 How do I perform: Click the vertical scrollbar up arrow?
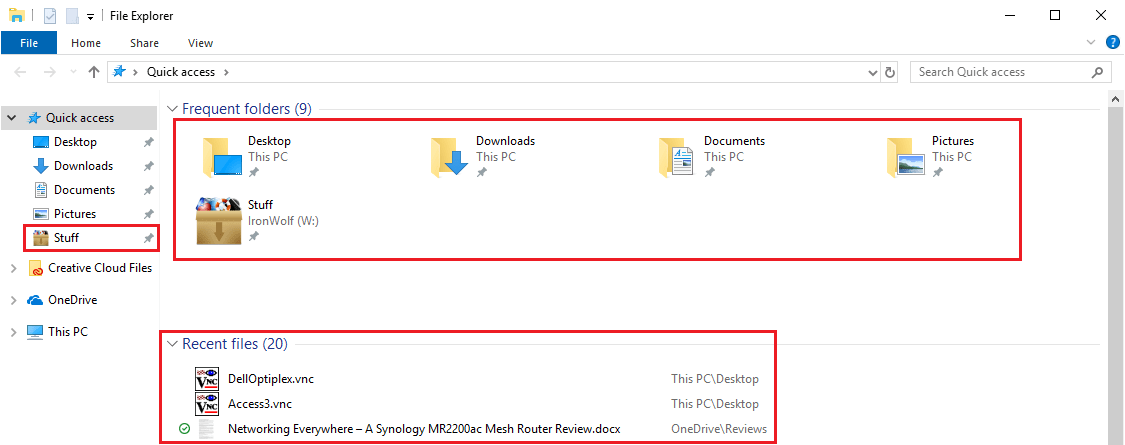1116,98
